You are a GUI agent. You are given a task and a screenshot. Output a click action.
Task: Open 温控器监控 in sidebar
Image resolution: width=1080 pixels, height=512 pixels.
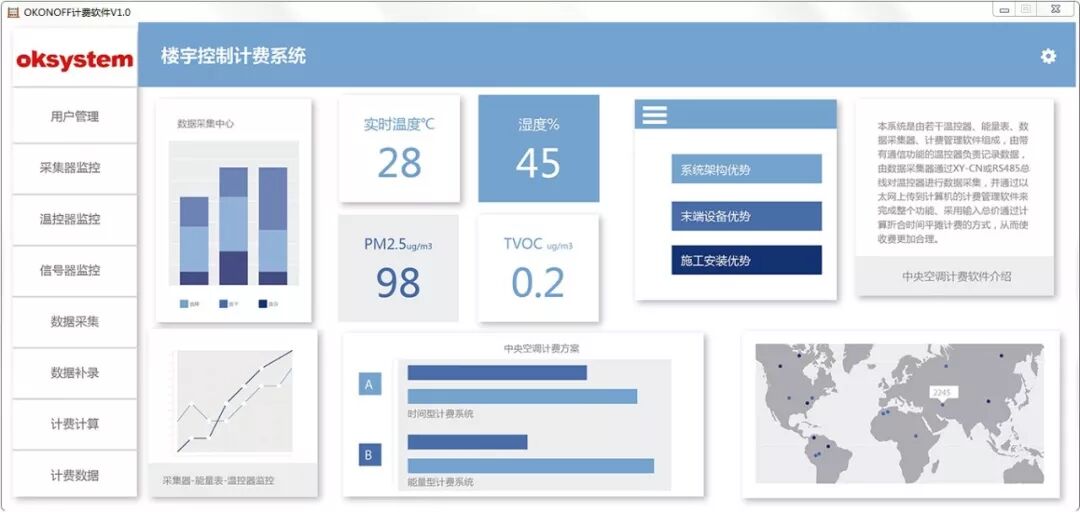click(74, 219)
